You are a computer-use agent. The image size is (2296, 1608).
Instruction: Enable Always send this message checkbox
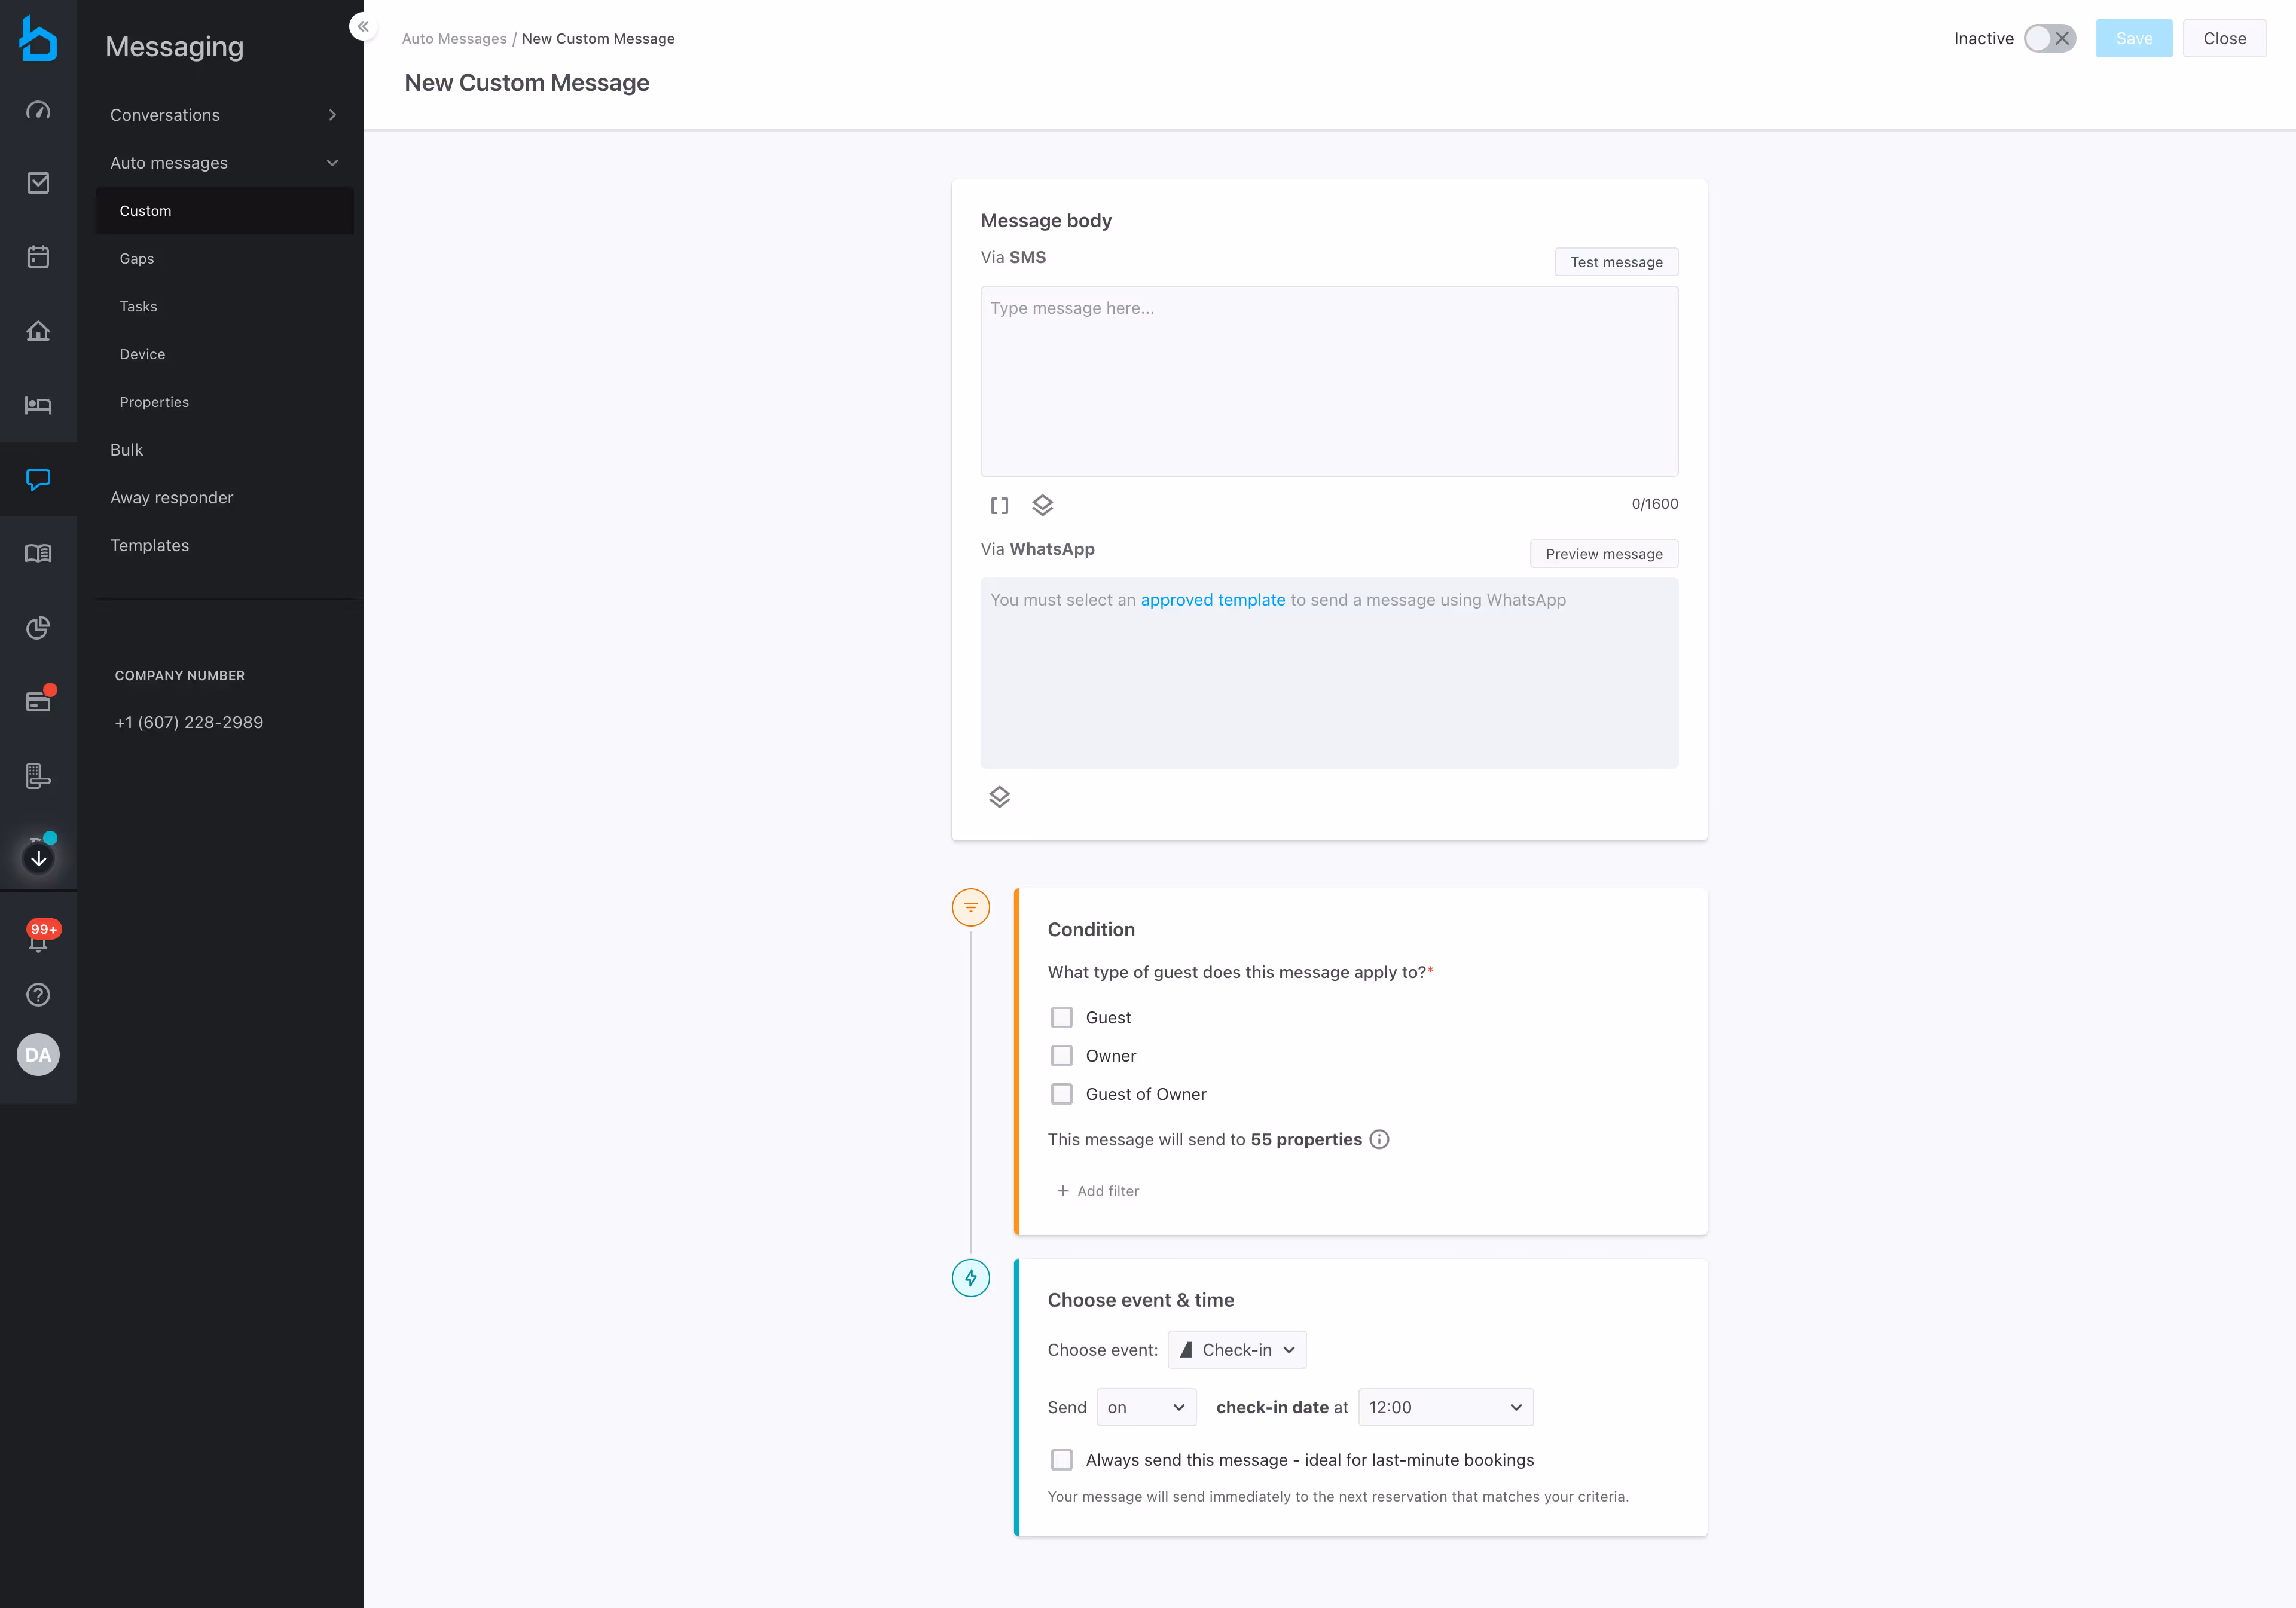pyautogui.click(x=1061, y=1460)
